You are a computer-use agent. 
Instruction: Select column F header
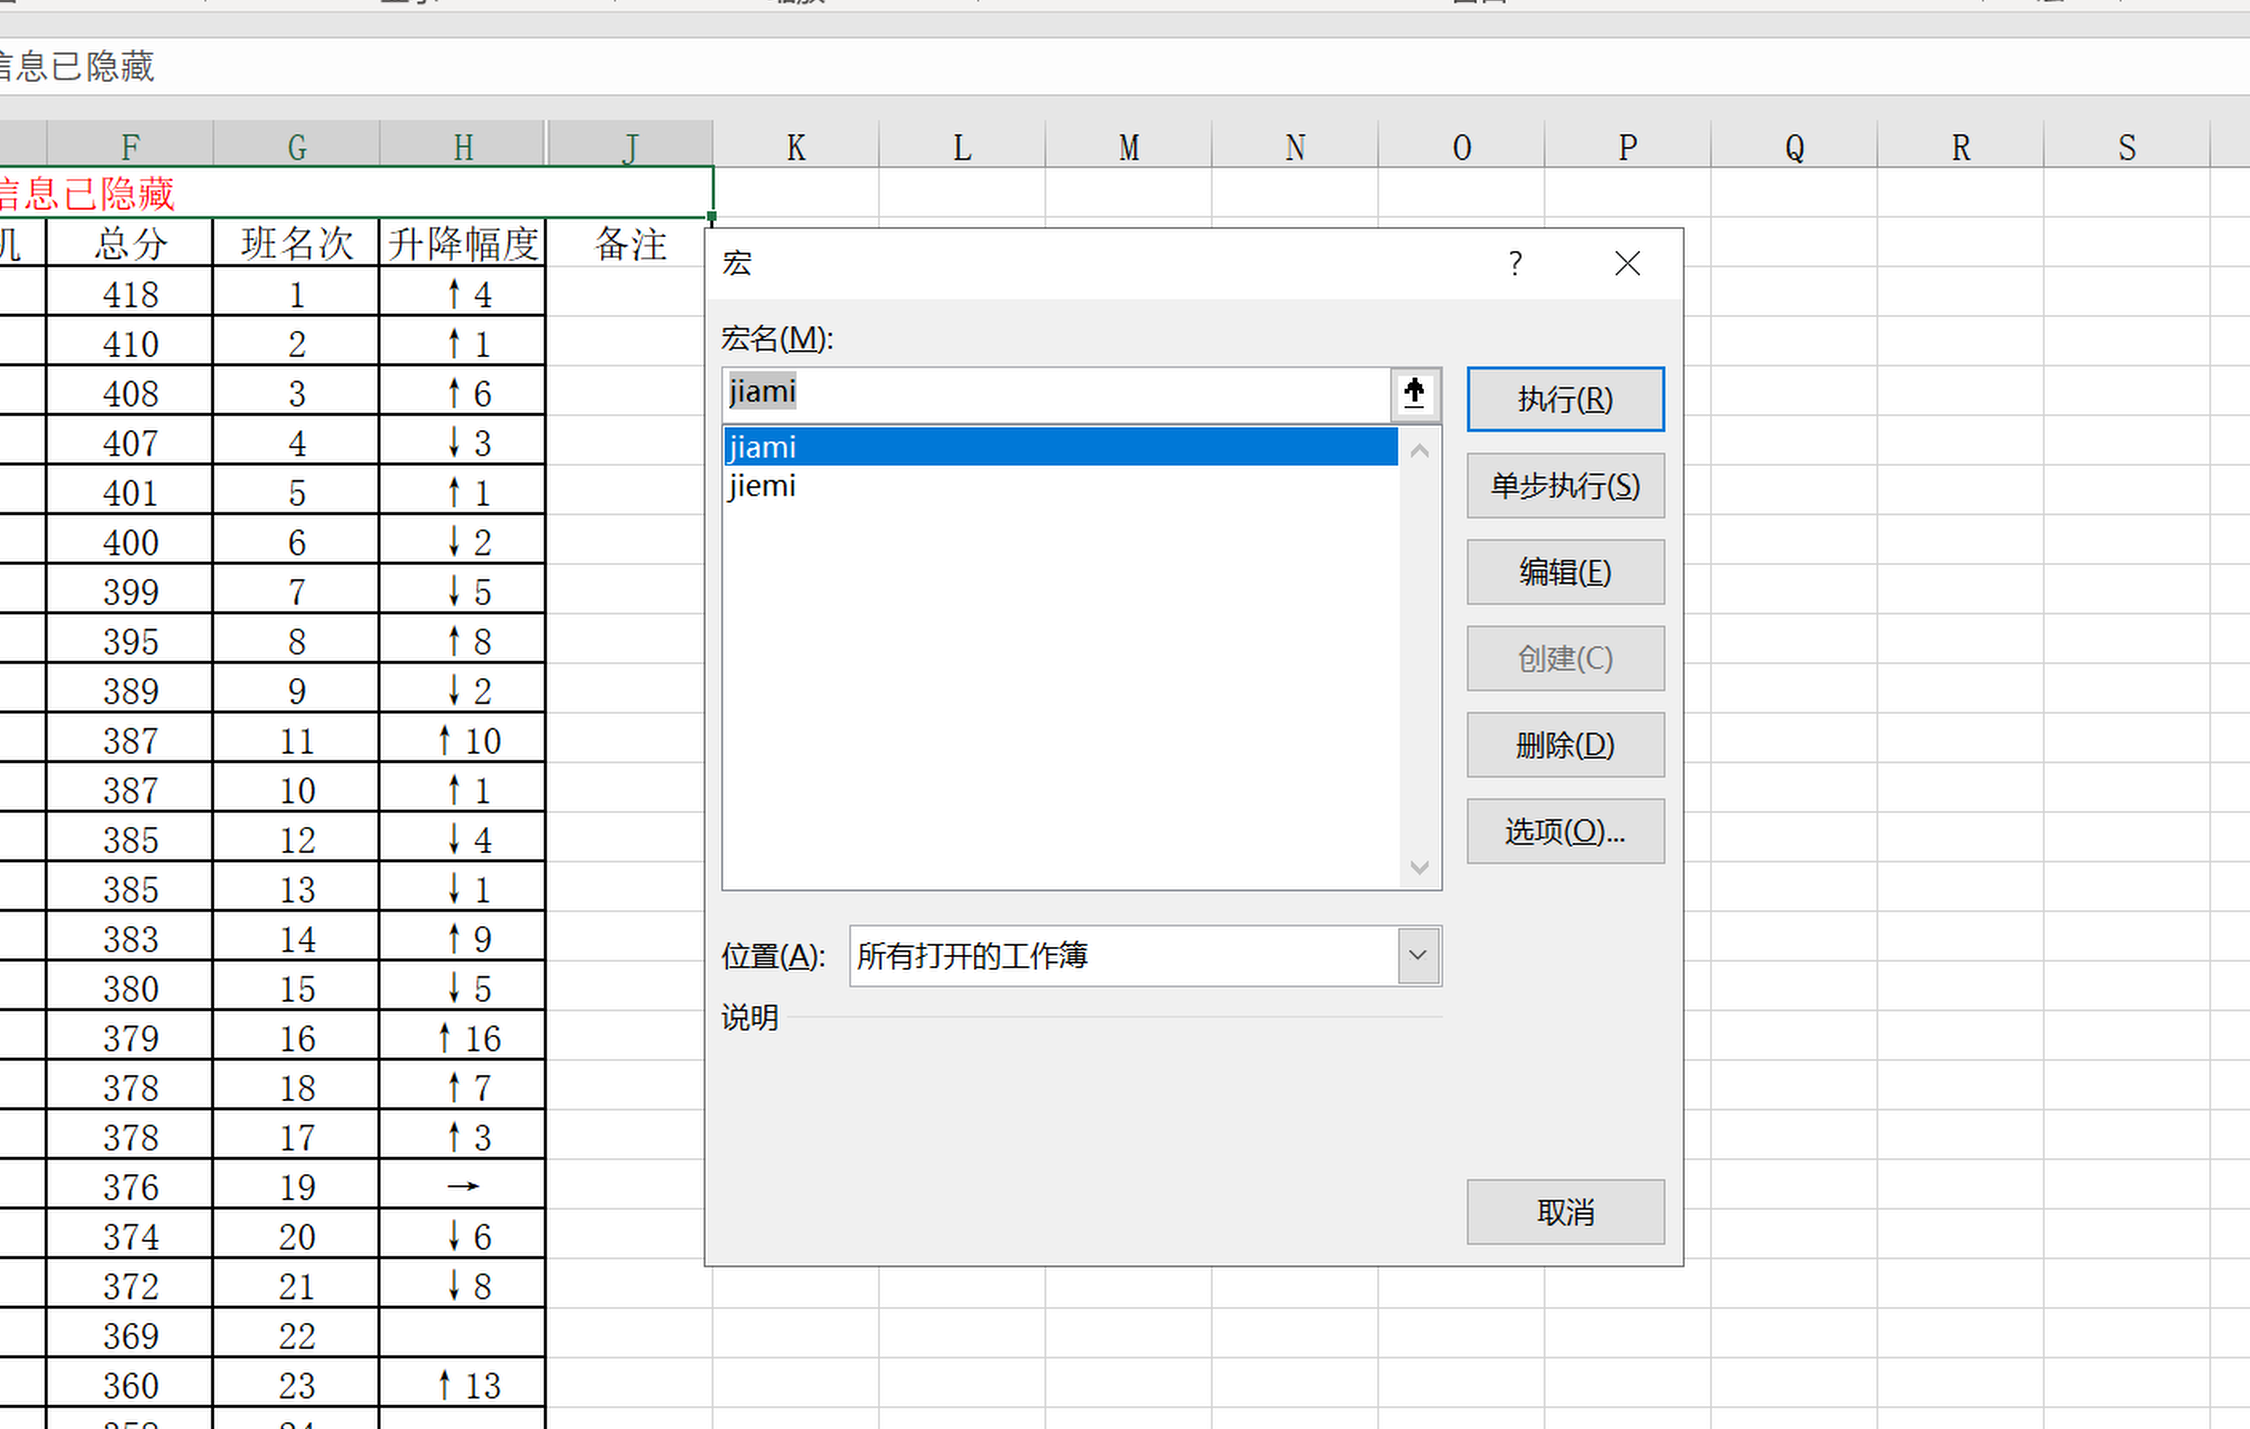click(130, 148)
